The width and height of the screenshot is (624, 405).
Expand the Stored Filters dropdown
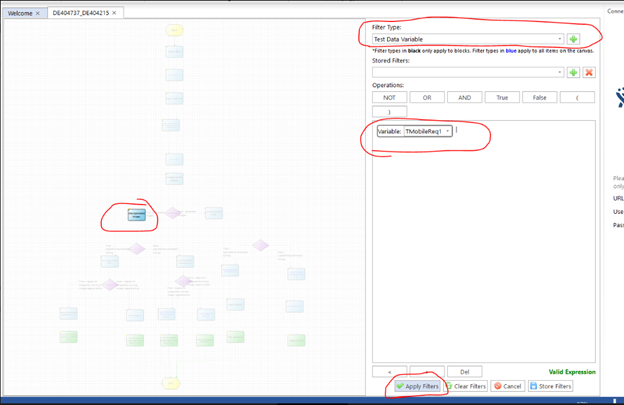468,72
